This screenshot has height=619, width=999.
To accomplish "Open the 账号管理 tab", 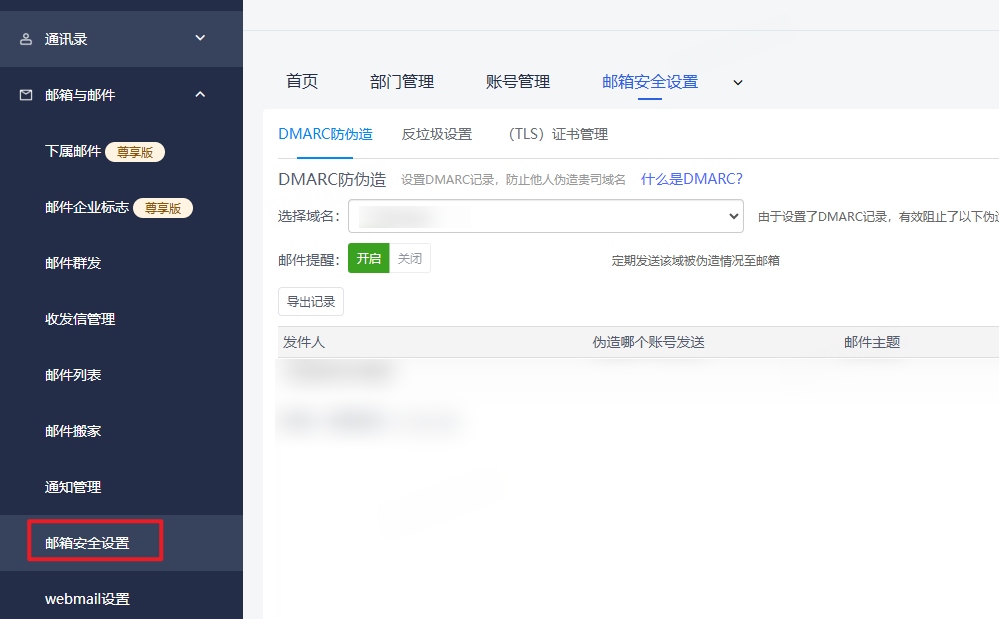I will coord(518,82).
